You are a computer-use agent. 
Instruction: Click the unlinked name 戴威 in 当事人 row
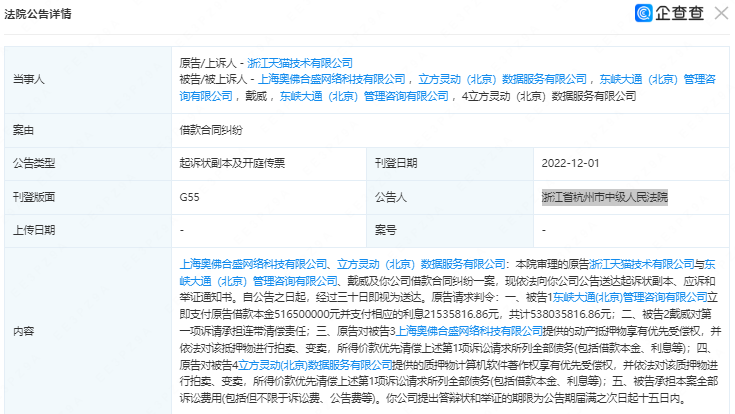click(x=256, y=96)
